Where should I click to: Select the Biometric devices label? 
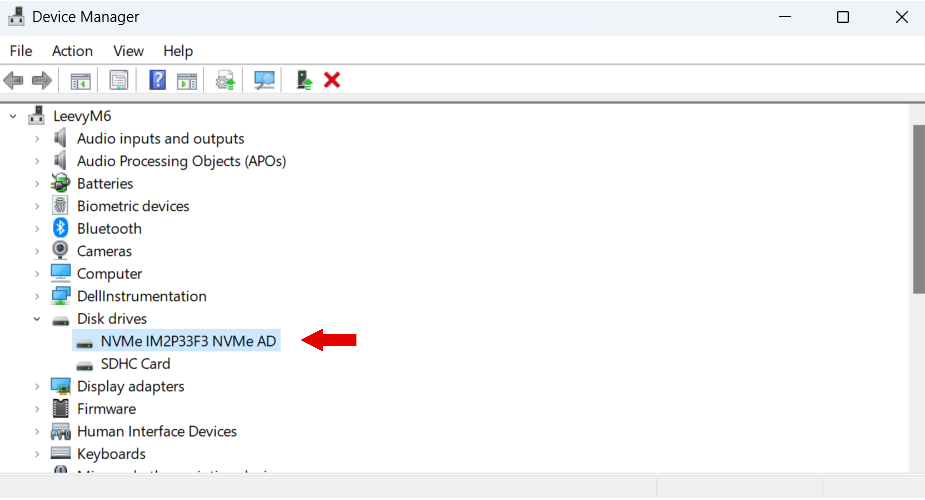[133, 206]
